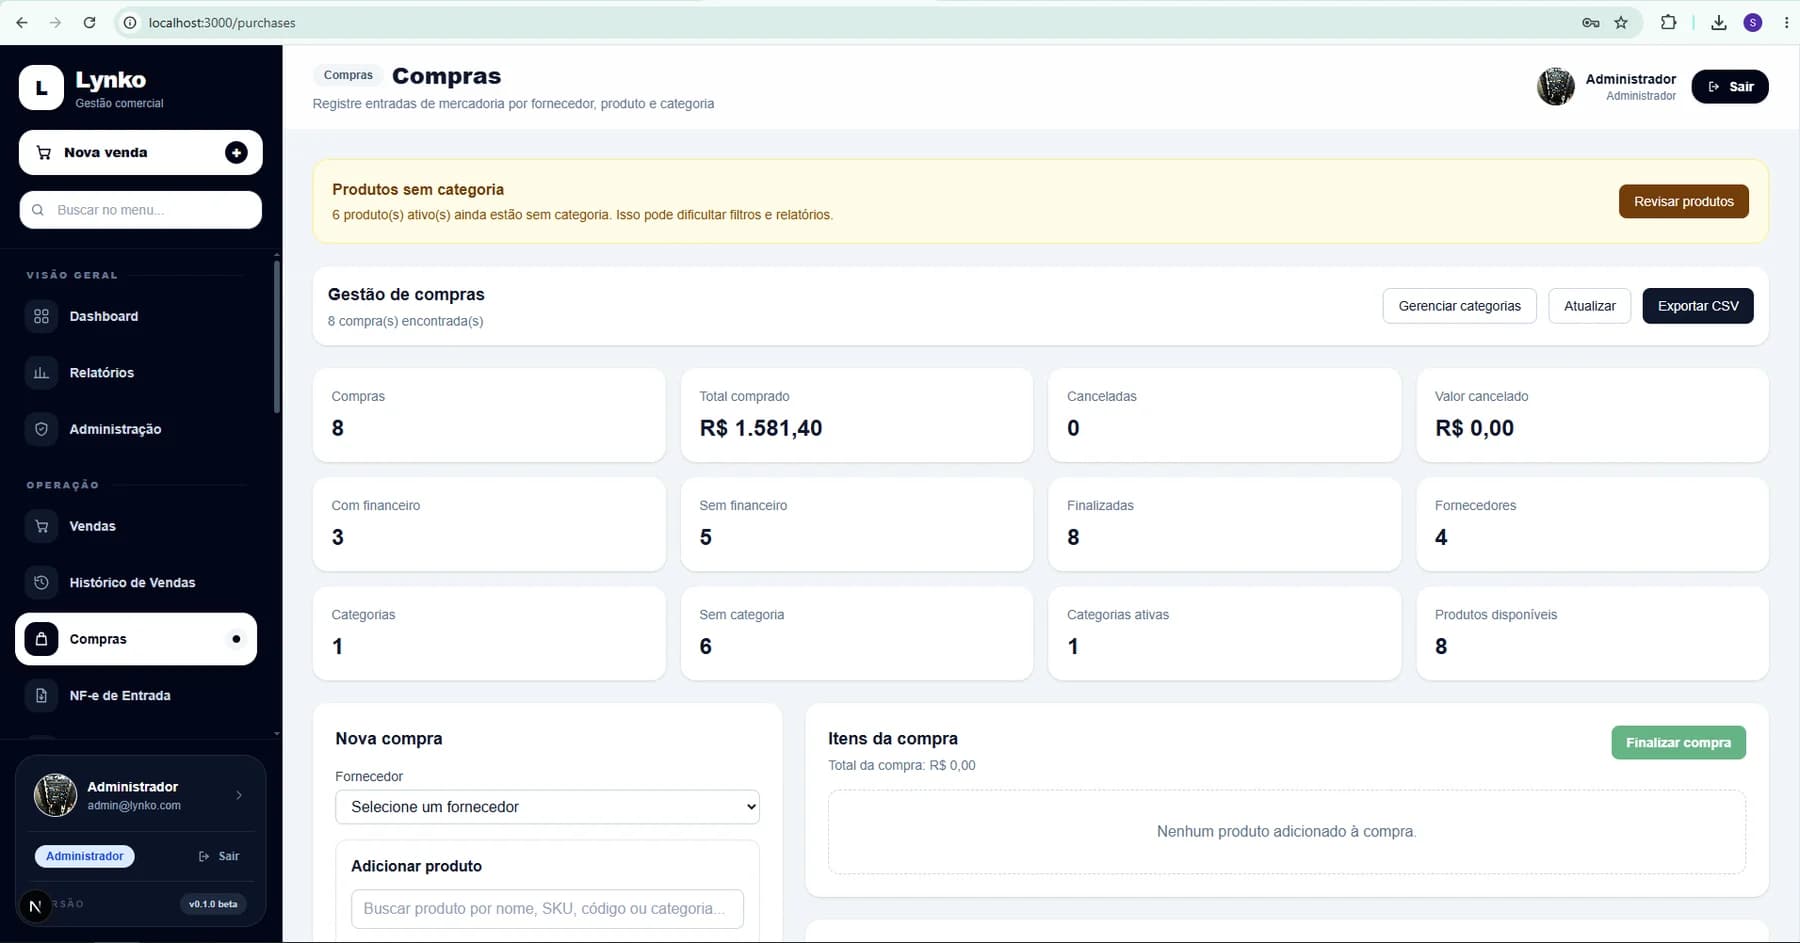Screen dimensions: 1800x943
Task: Click the Relatórios bar chart icon
Action: click(x=41, y=372)
